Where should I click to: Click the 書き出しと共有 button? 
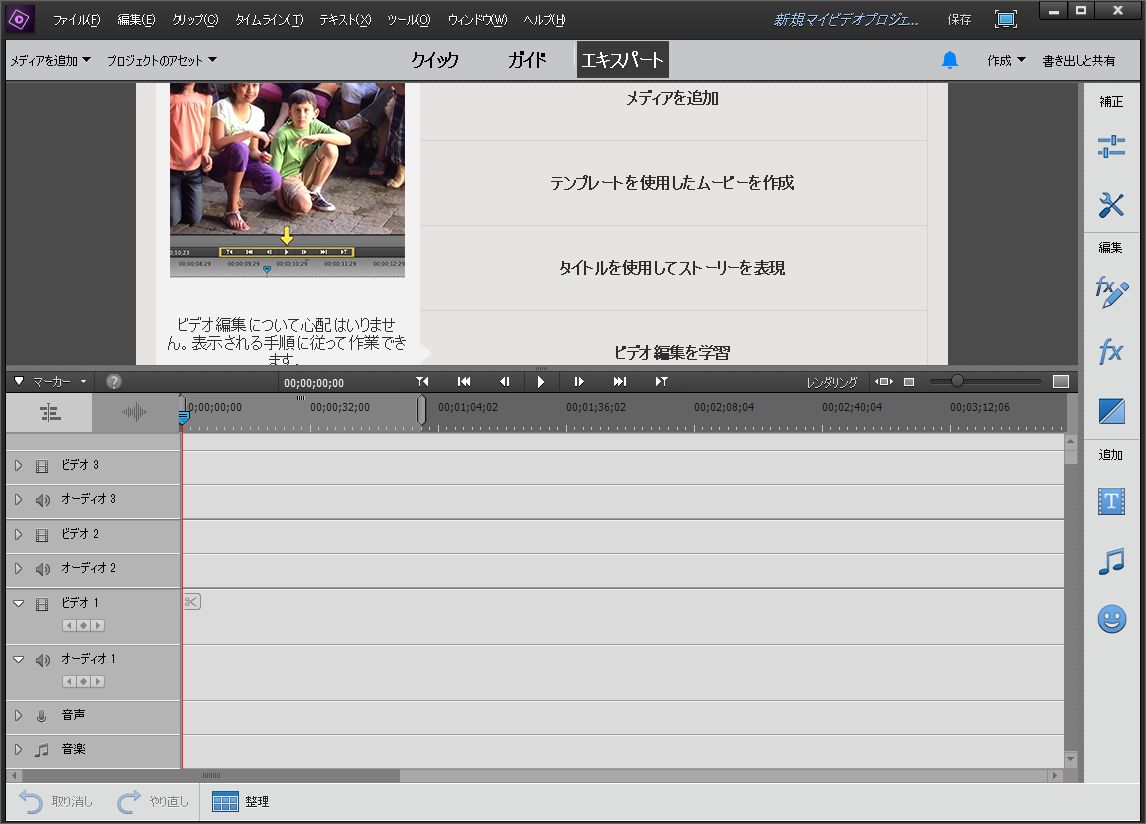pos(1078,60)
